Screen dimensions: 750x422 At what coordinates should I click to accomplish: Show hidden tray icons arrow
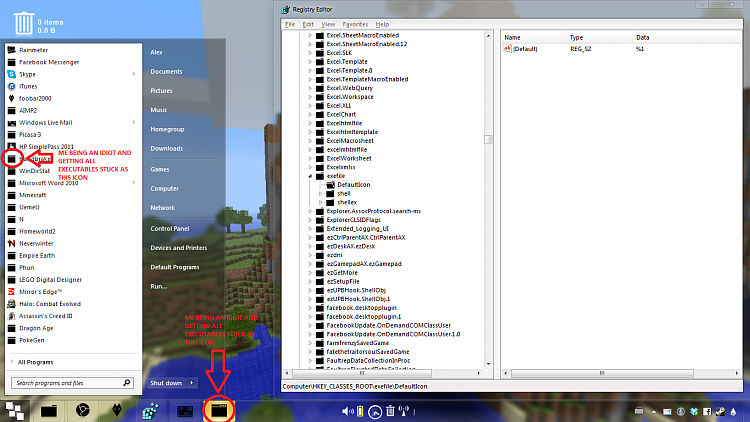654,411
